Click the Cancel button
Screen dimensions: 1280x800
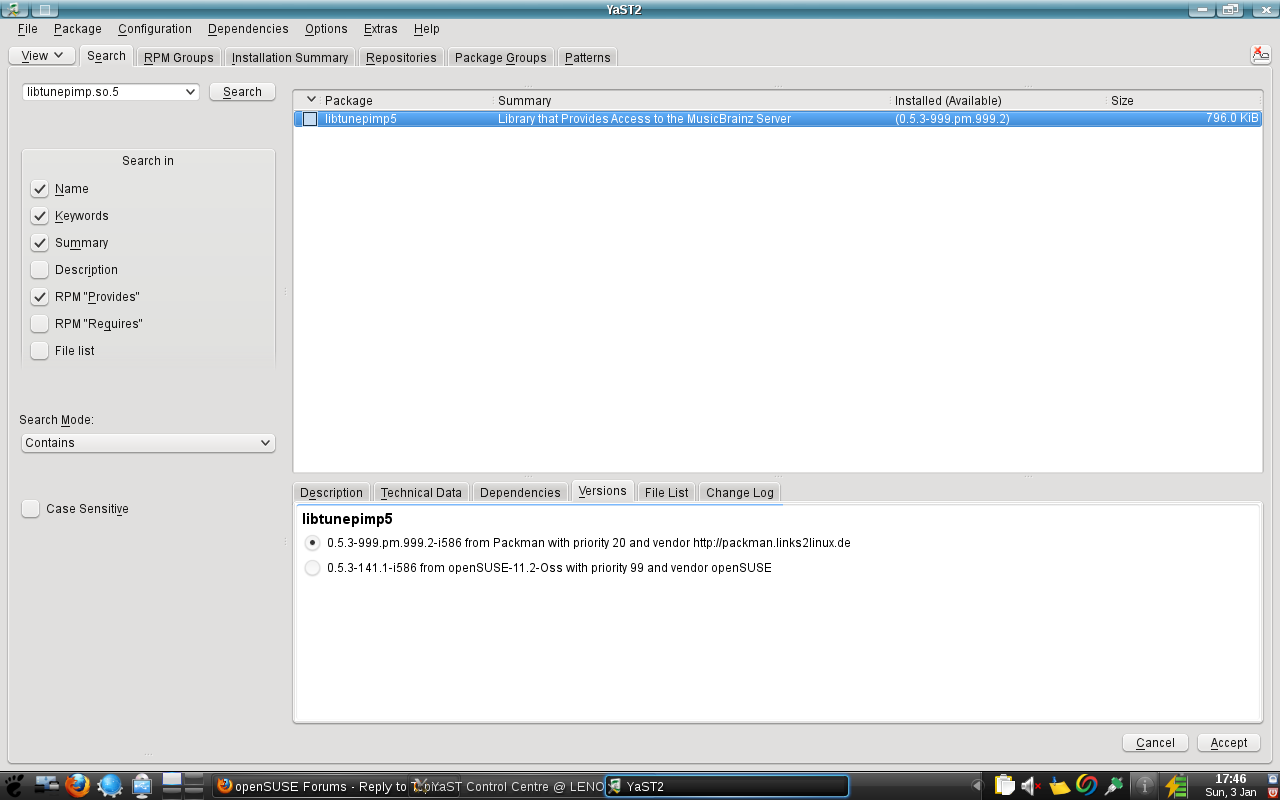[1155, 743]
